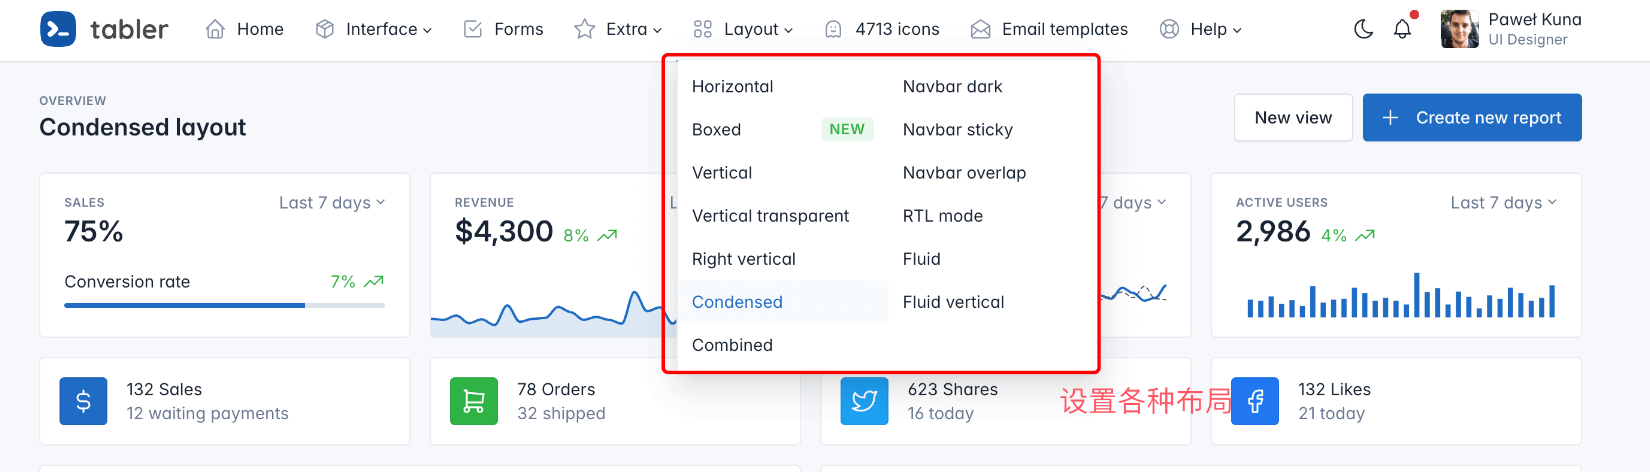Click the Conversion rate progress bar
The height and width of the screenshot is (472, 1650).
(x=225, y=305)
